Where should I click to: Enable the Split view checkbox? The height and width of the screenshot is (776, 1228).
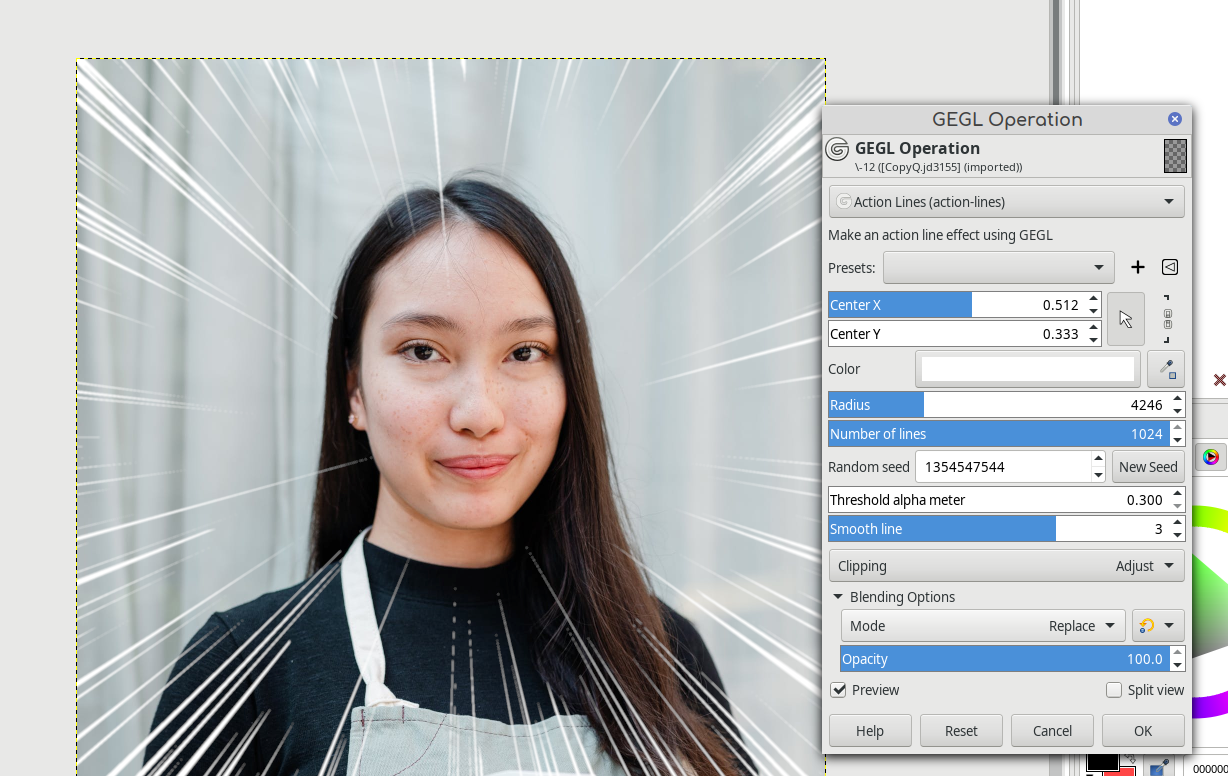(x=1114, y=690)
